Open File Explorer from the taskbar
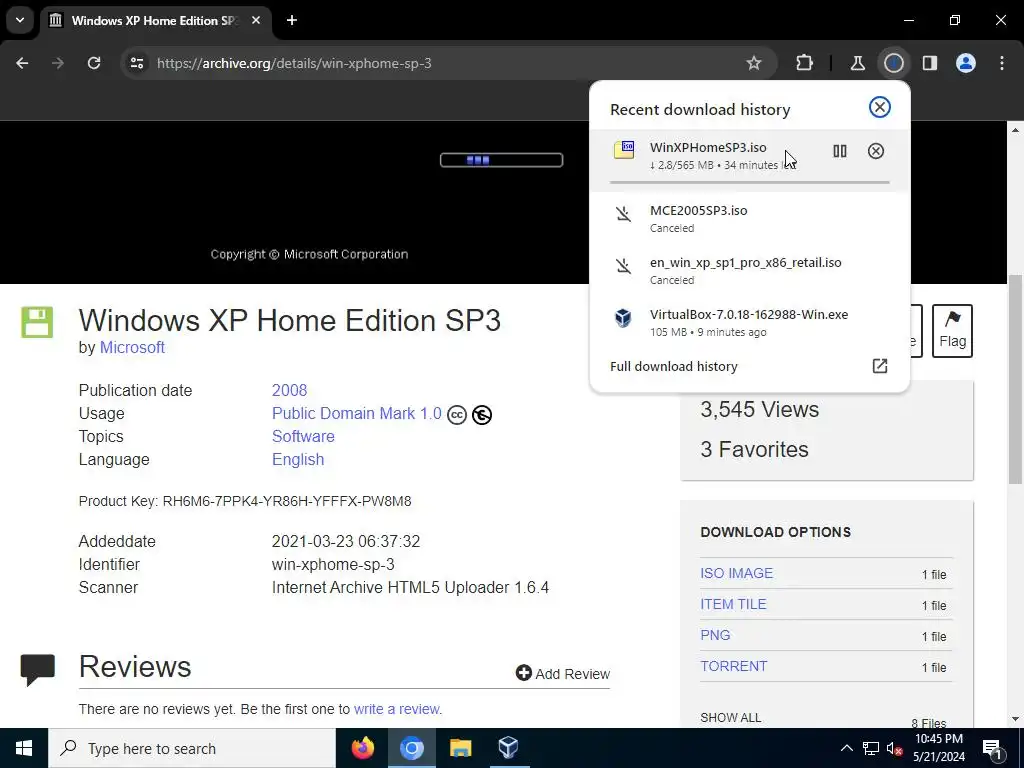Screen dimensions: 1024x768 (x=460, y=748)
